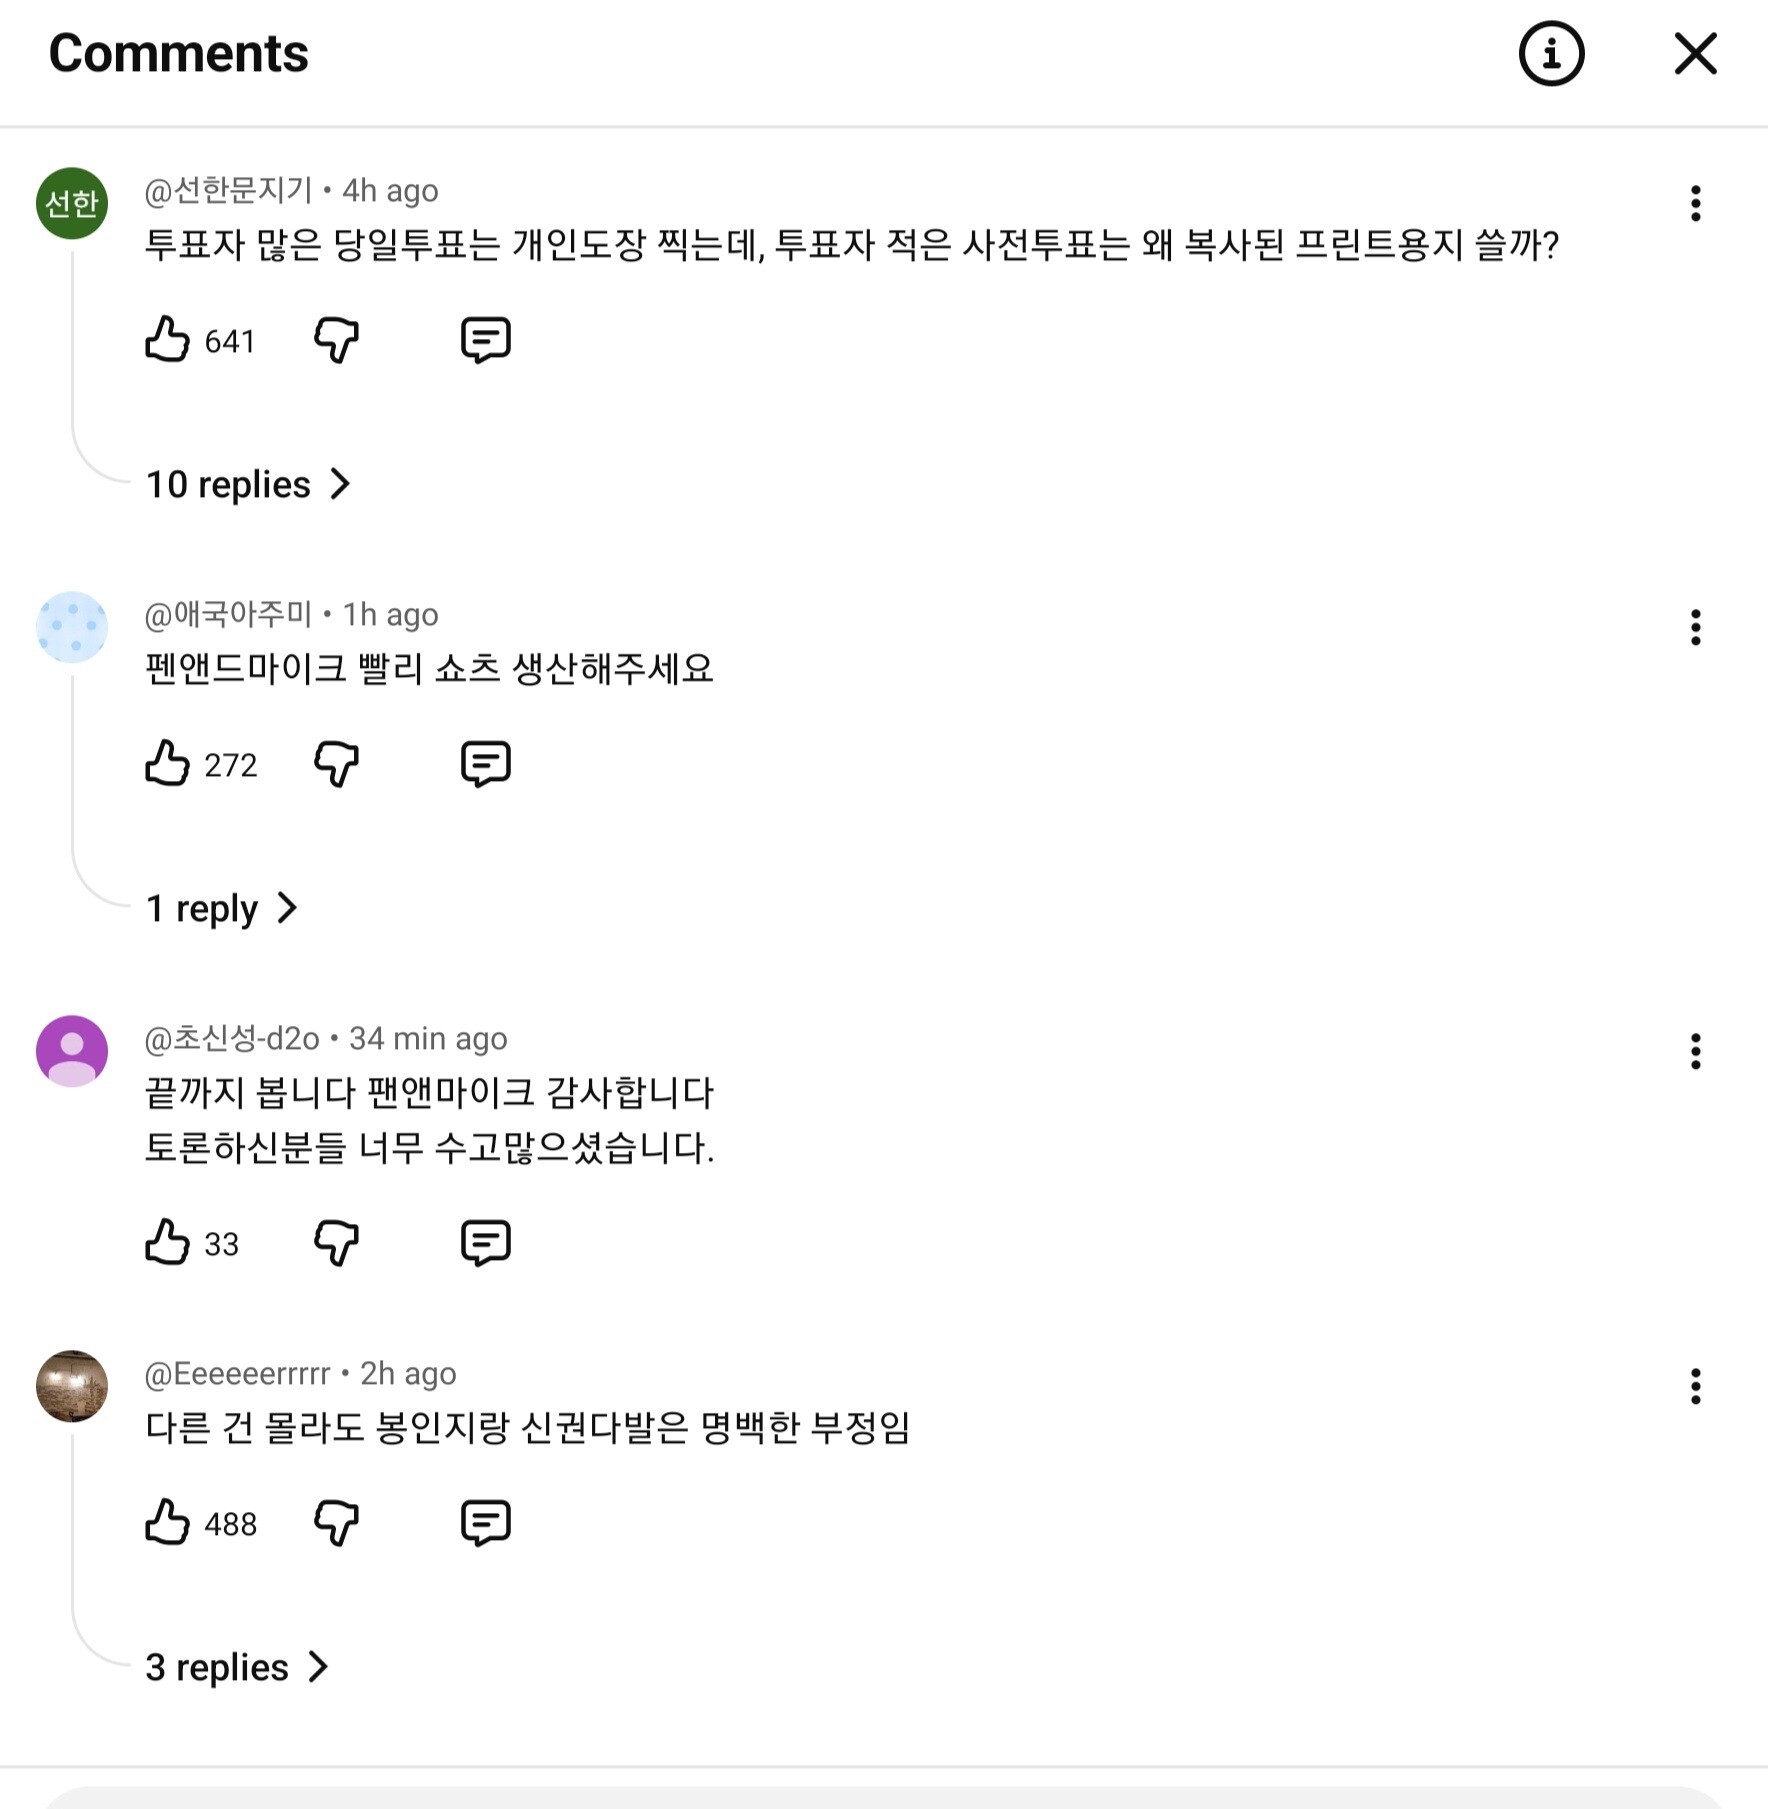The width and height of the screenshot is (1768, 1809).
Task: Dislike the comment by @선한문지기
Action: point(336,340)
